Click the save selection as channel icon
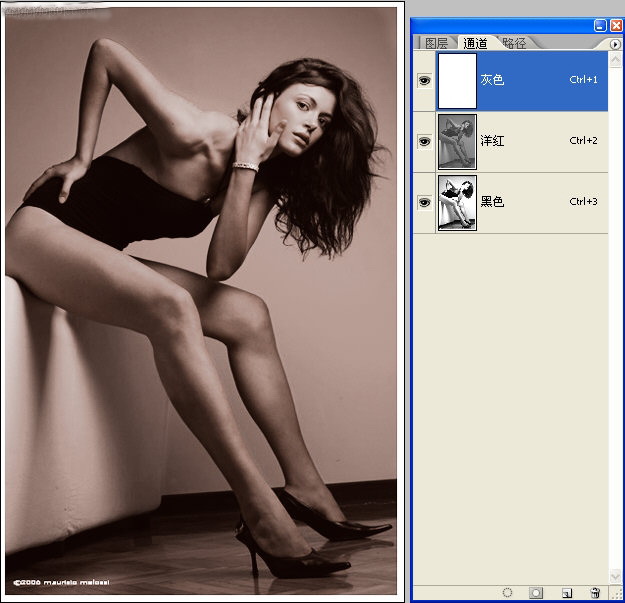Viewport: 625px width, 603px height. click(535, 593)
